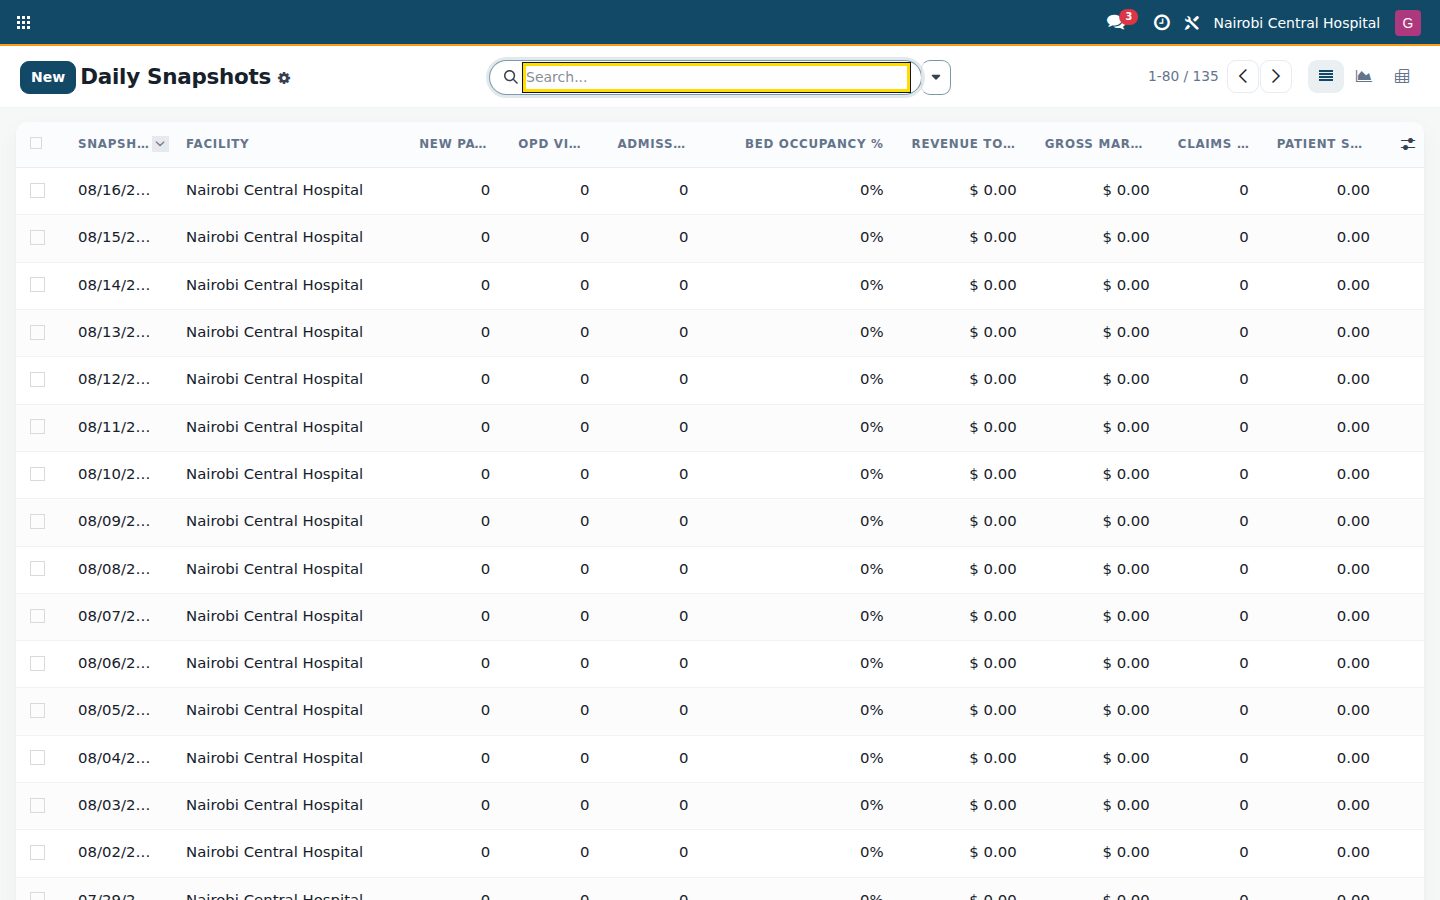Sort by New Patients column header

(453, 144)
